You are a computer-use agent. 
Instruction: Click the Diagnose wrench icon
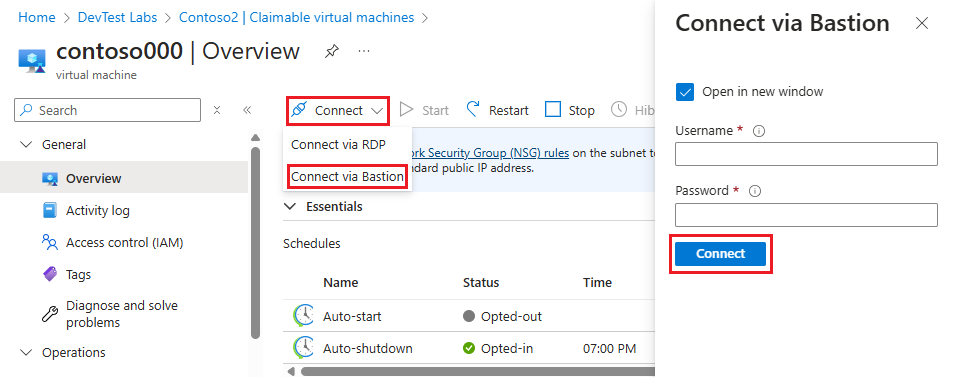(50, 314)
